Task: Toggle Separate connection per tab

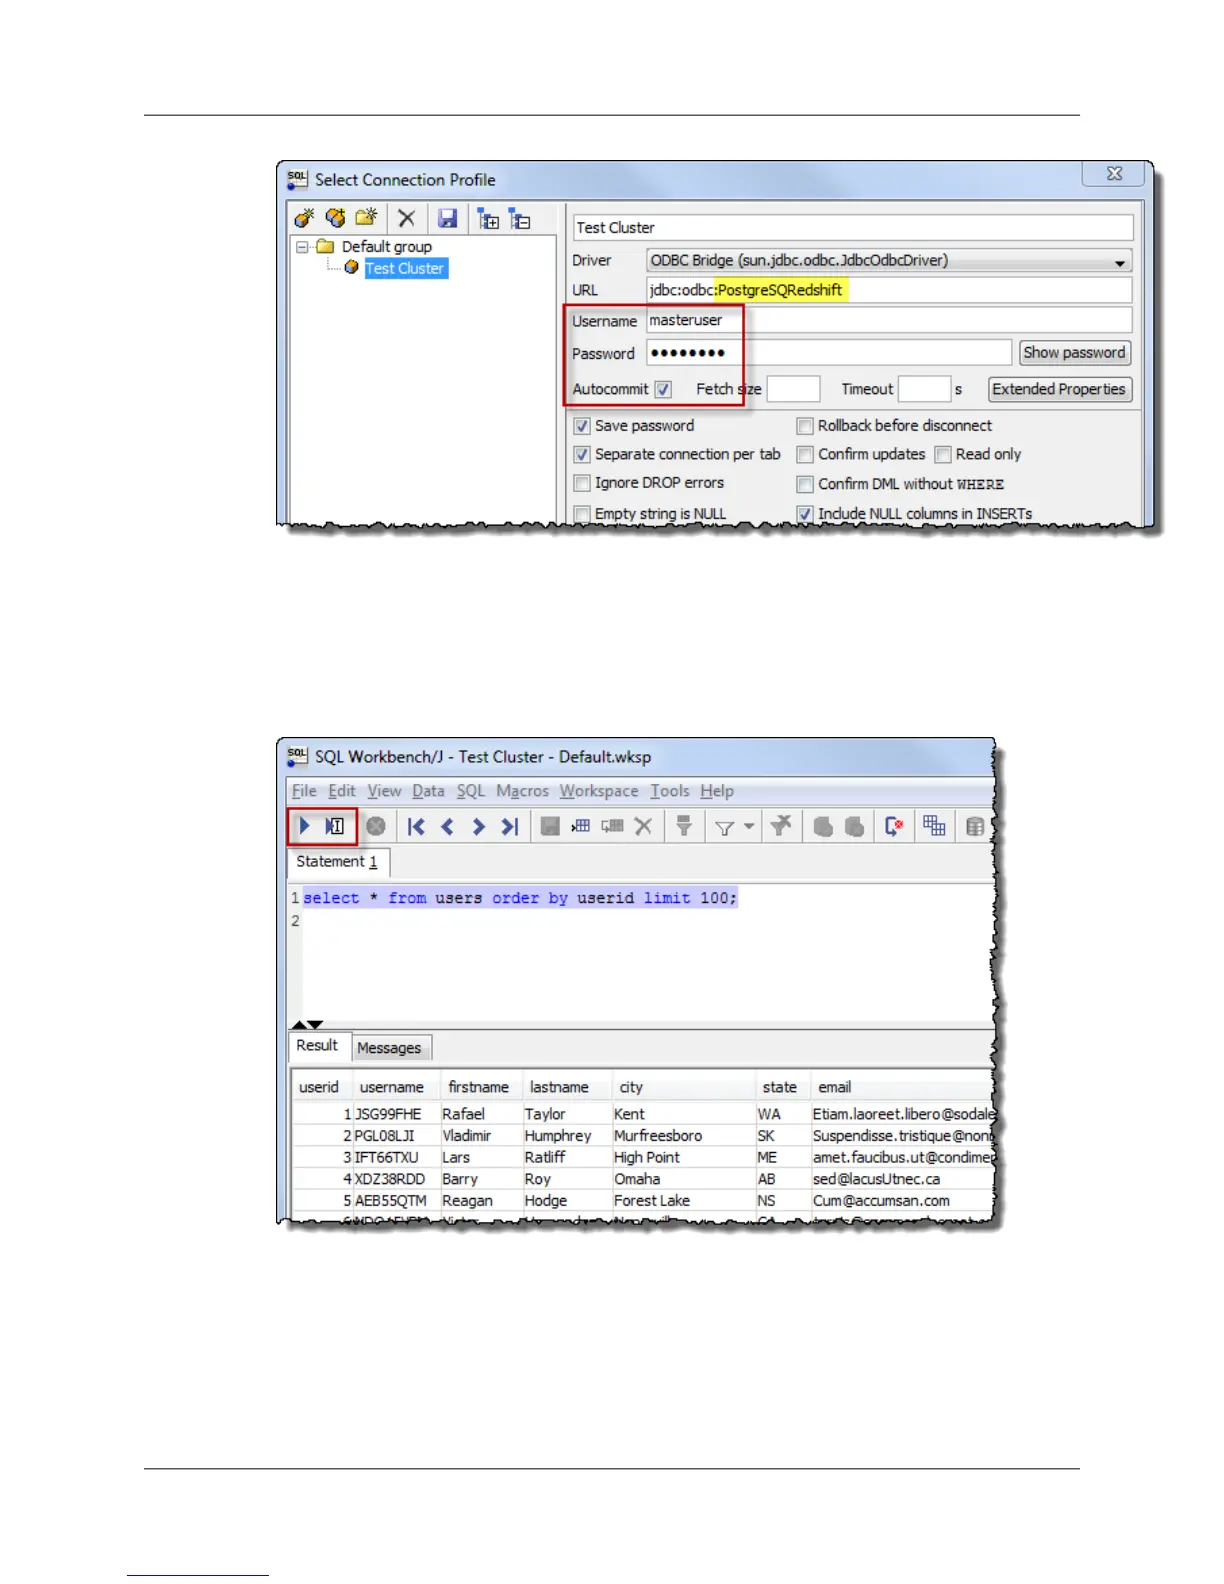Action: pos(582,454)
